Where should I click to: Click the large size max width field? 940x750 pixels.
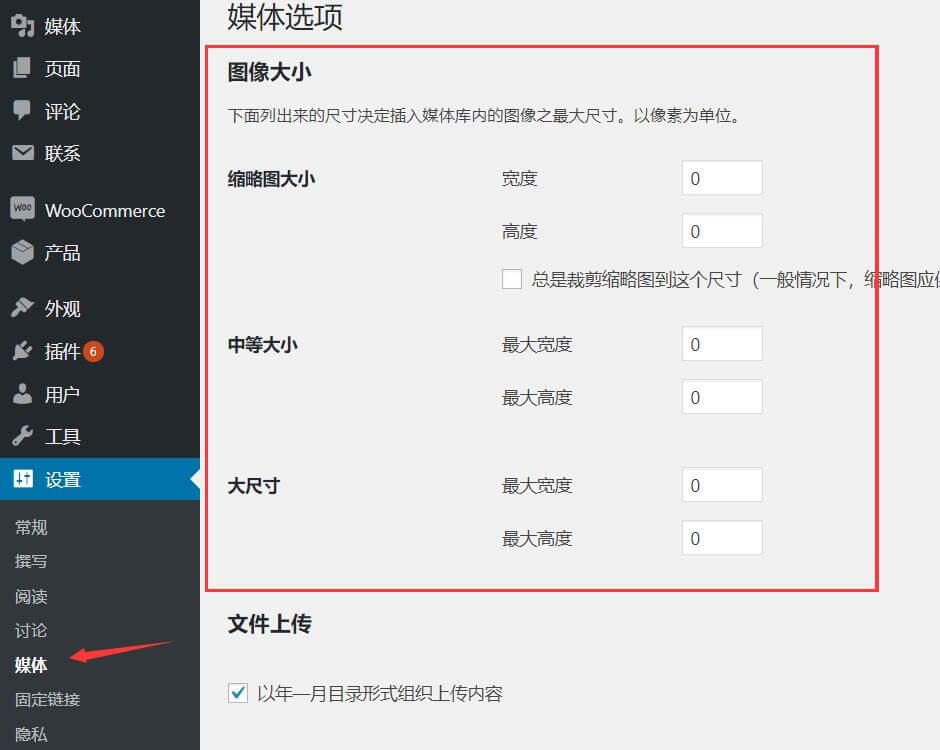coord(721,486)
